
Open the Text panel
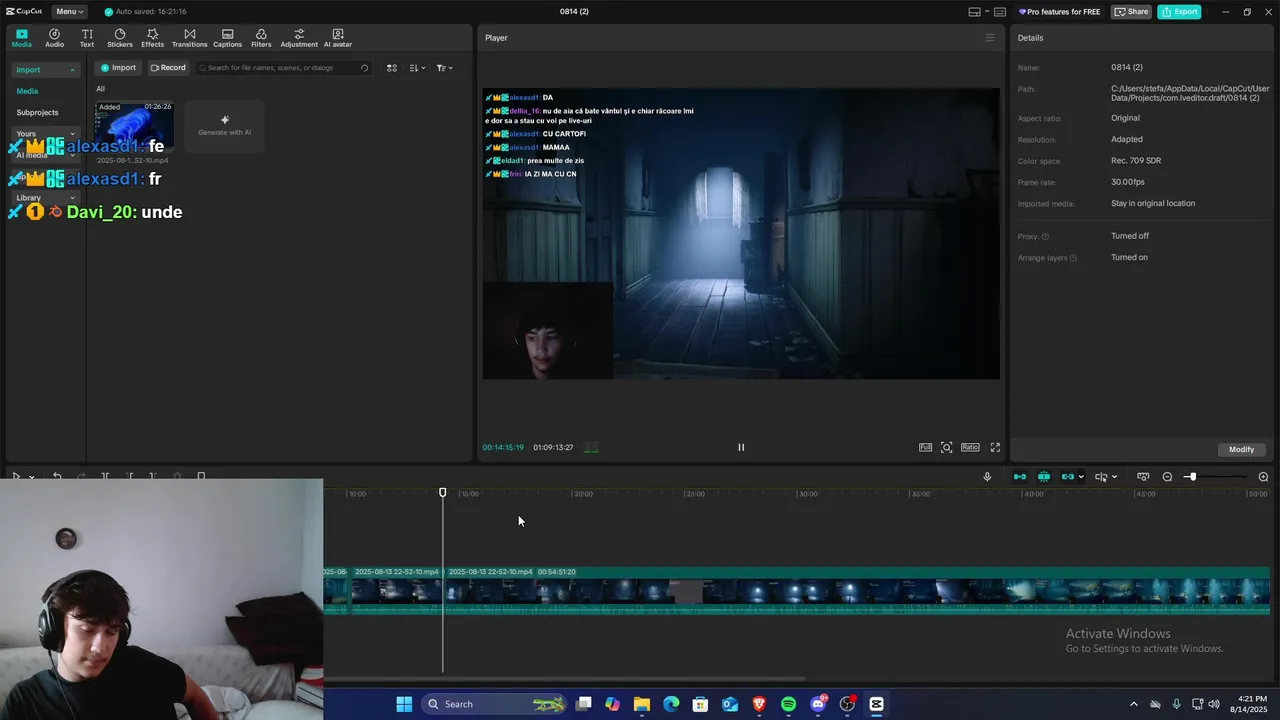click(87, 38)
